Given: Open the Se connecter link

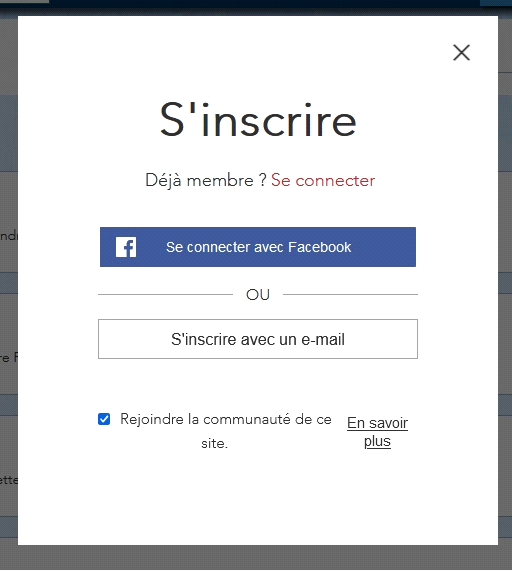Looking at the screenshot, I should pyautogui.click(x=323, y=180).
